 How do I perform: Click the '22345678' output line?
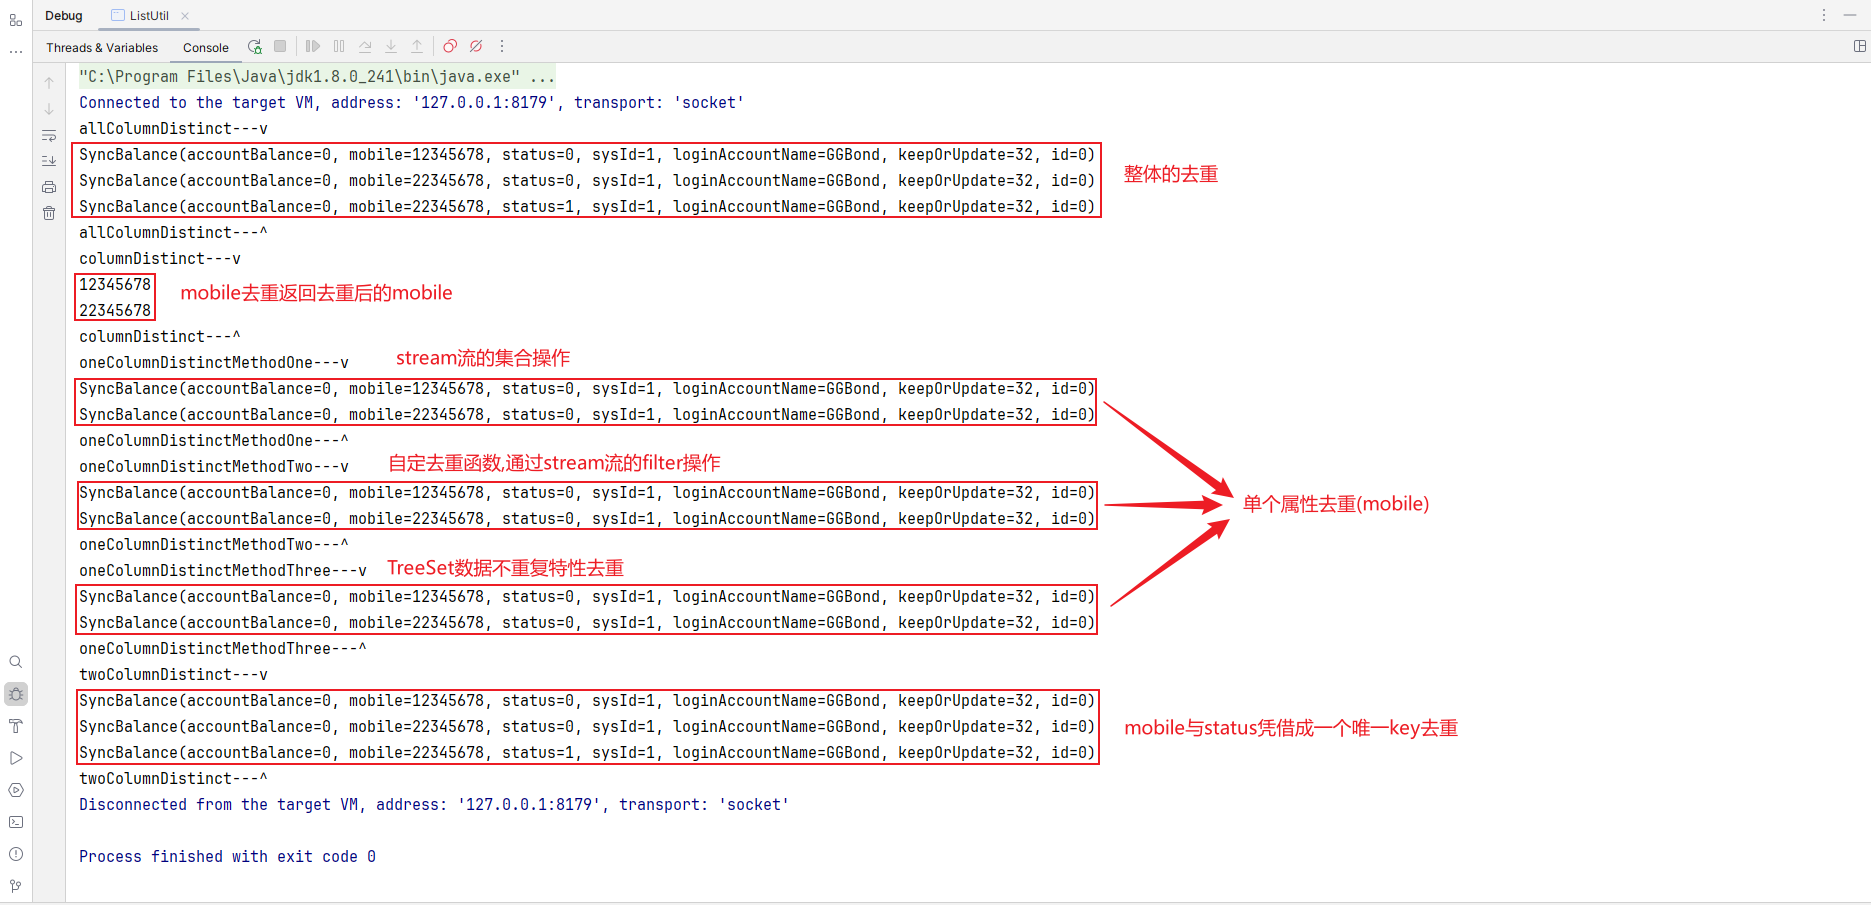point(115,311)
